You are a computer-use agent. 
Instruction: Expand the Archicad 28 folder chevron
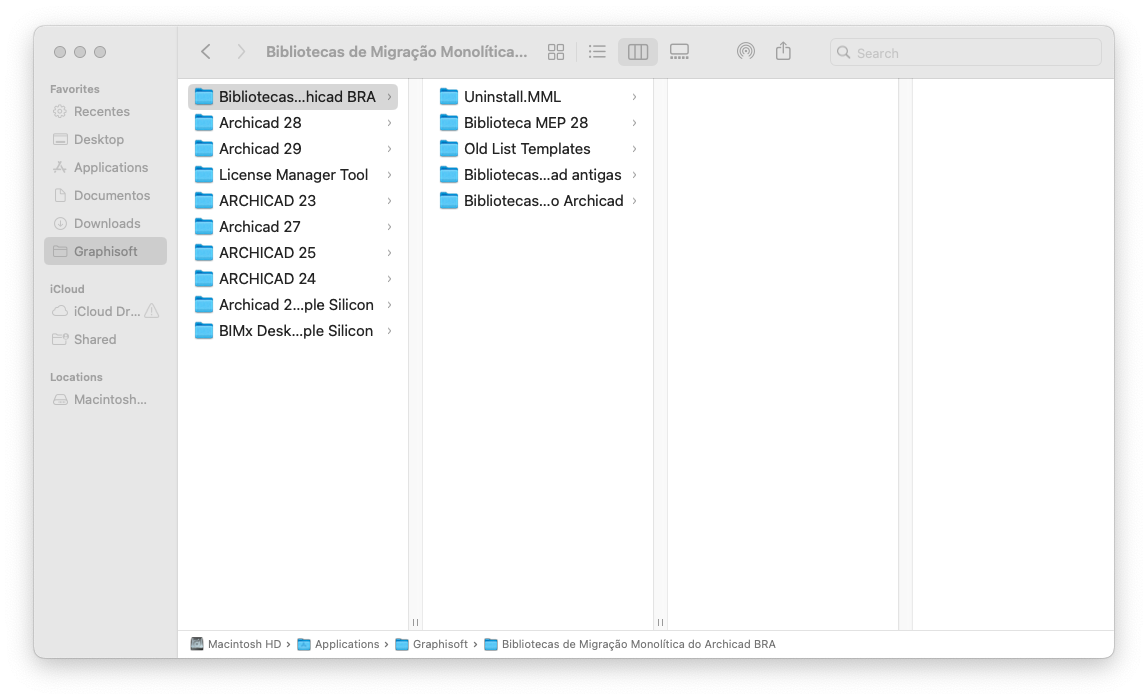[390, 123]
